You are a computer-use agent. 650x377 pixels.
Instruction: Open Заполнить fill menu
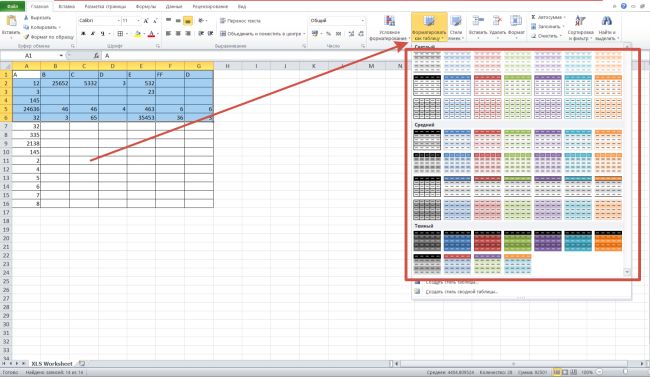548,27
